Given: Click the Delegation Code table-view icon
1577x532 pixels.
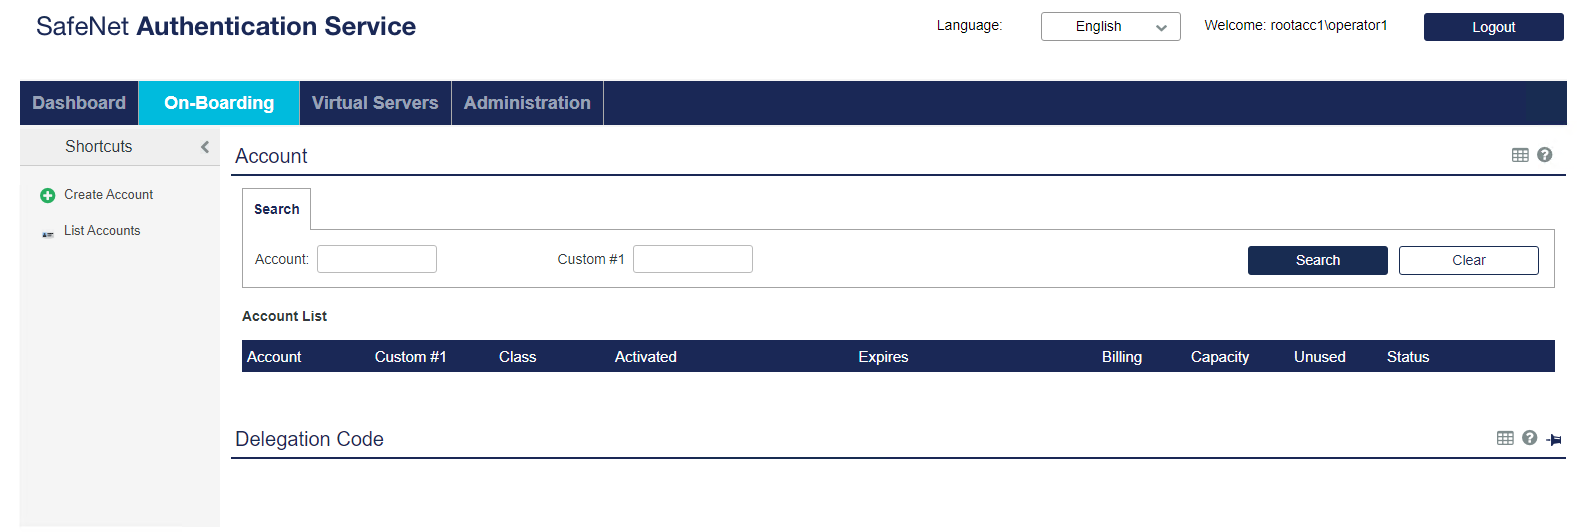Looking at the screenshot, I should point(1505,438).
